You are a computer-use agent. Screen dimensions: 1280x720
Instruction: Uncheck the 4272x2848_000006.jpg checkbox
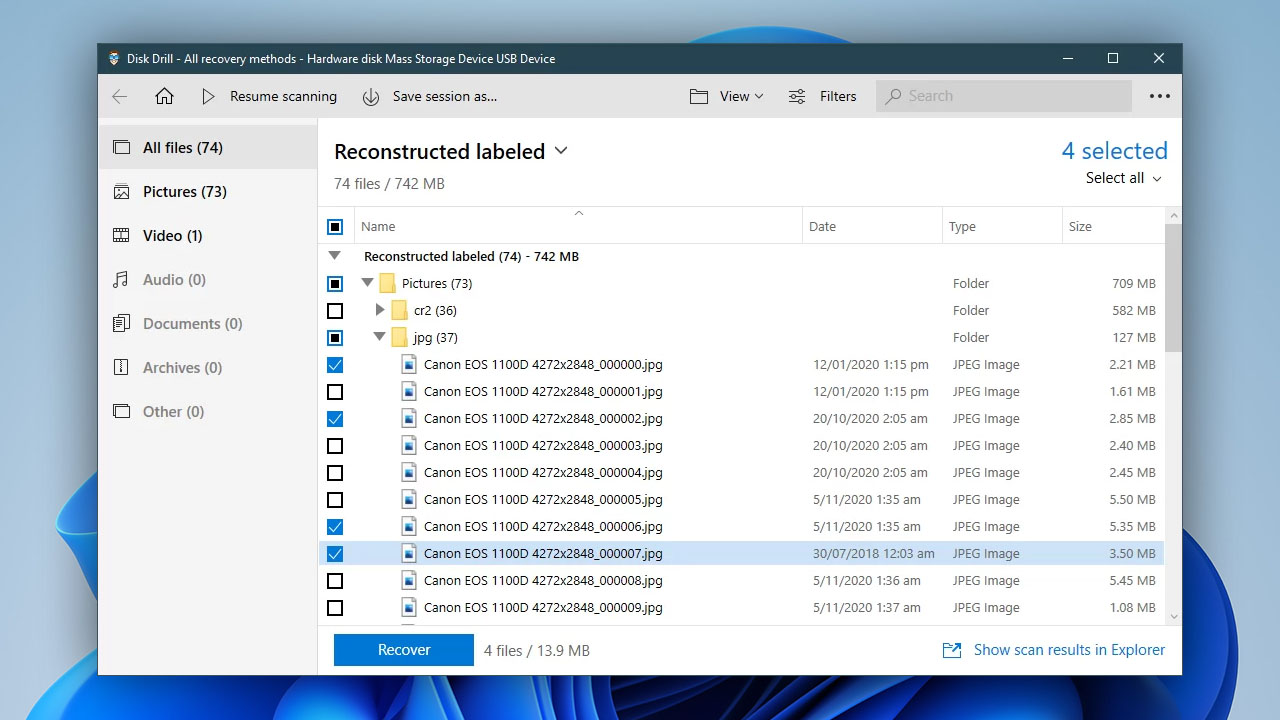(x=335, y=527)
